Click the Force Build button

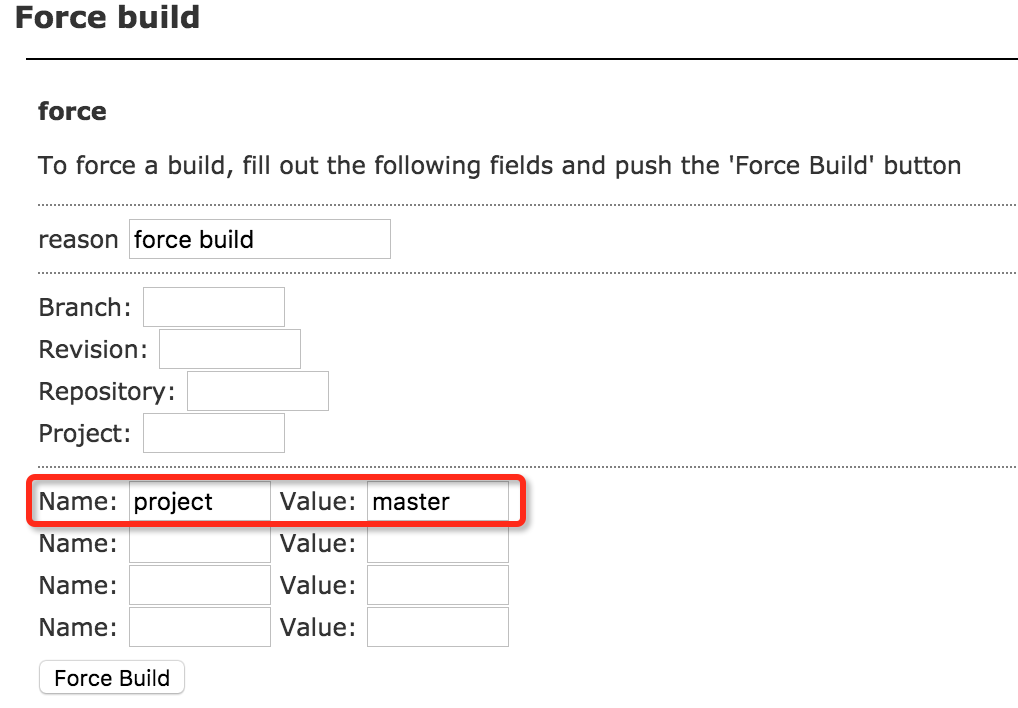(111, 678)
